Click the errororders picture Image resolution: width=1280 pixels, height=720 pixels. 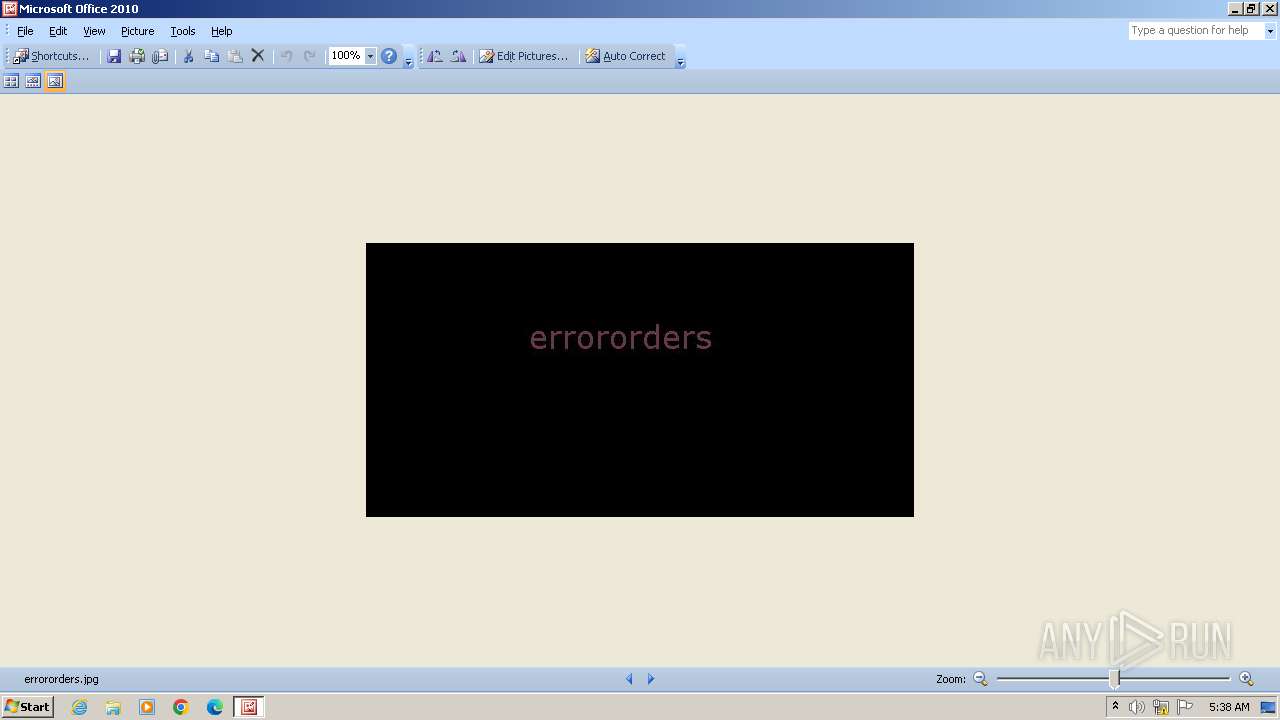pyautogui.click(x=640, y=380)
